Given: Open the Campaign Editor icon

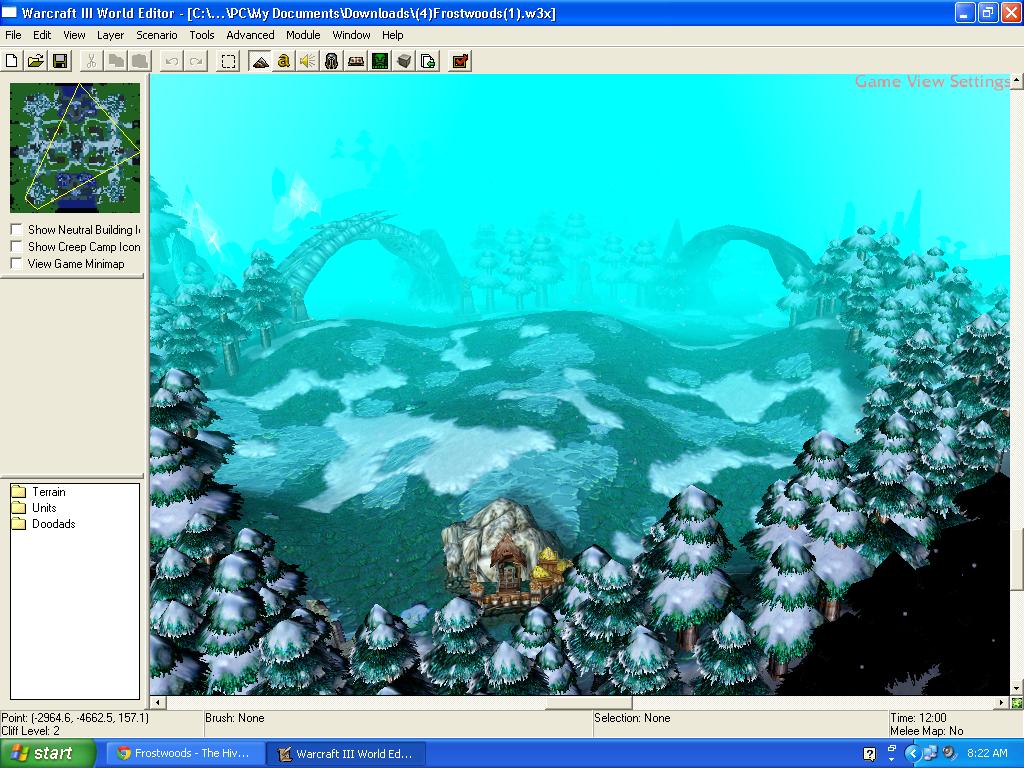Looking at the screenshot, I should [356, 61].
